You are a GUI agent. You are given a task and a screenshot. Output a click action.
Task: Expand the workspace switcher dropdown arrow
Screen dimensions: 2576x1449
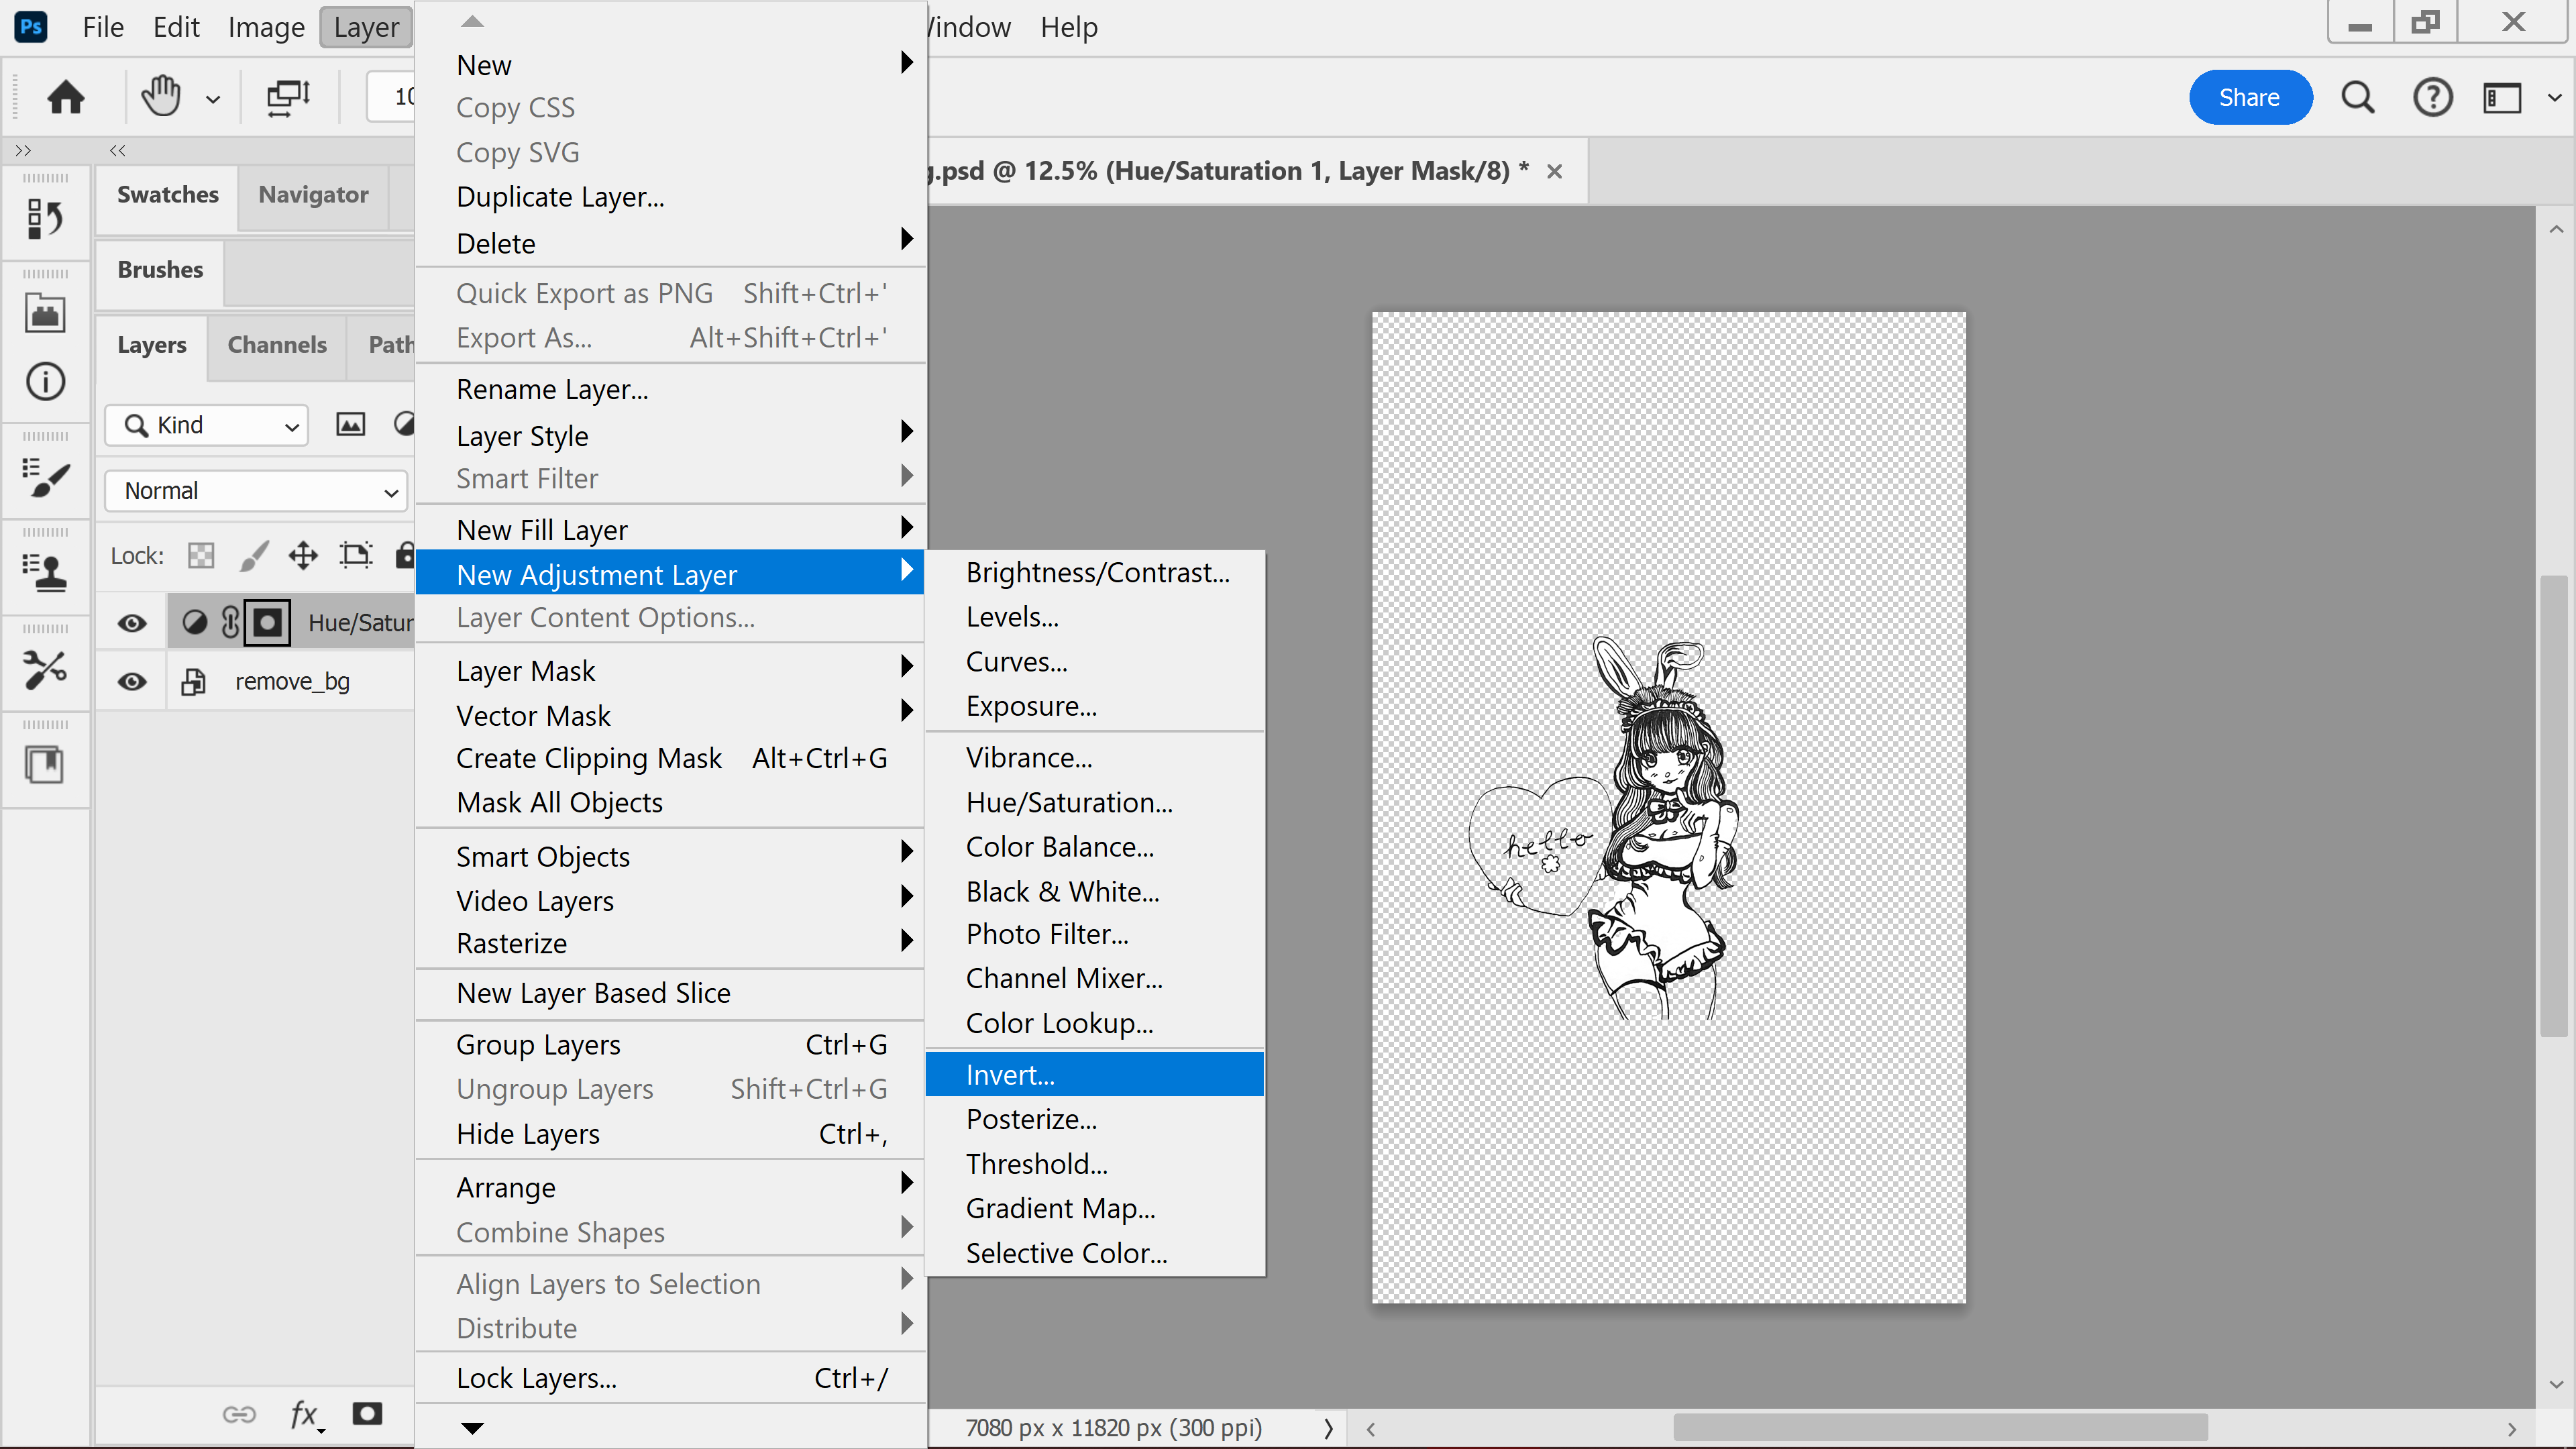[2554, 97]
